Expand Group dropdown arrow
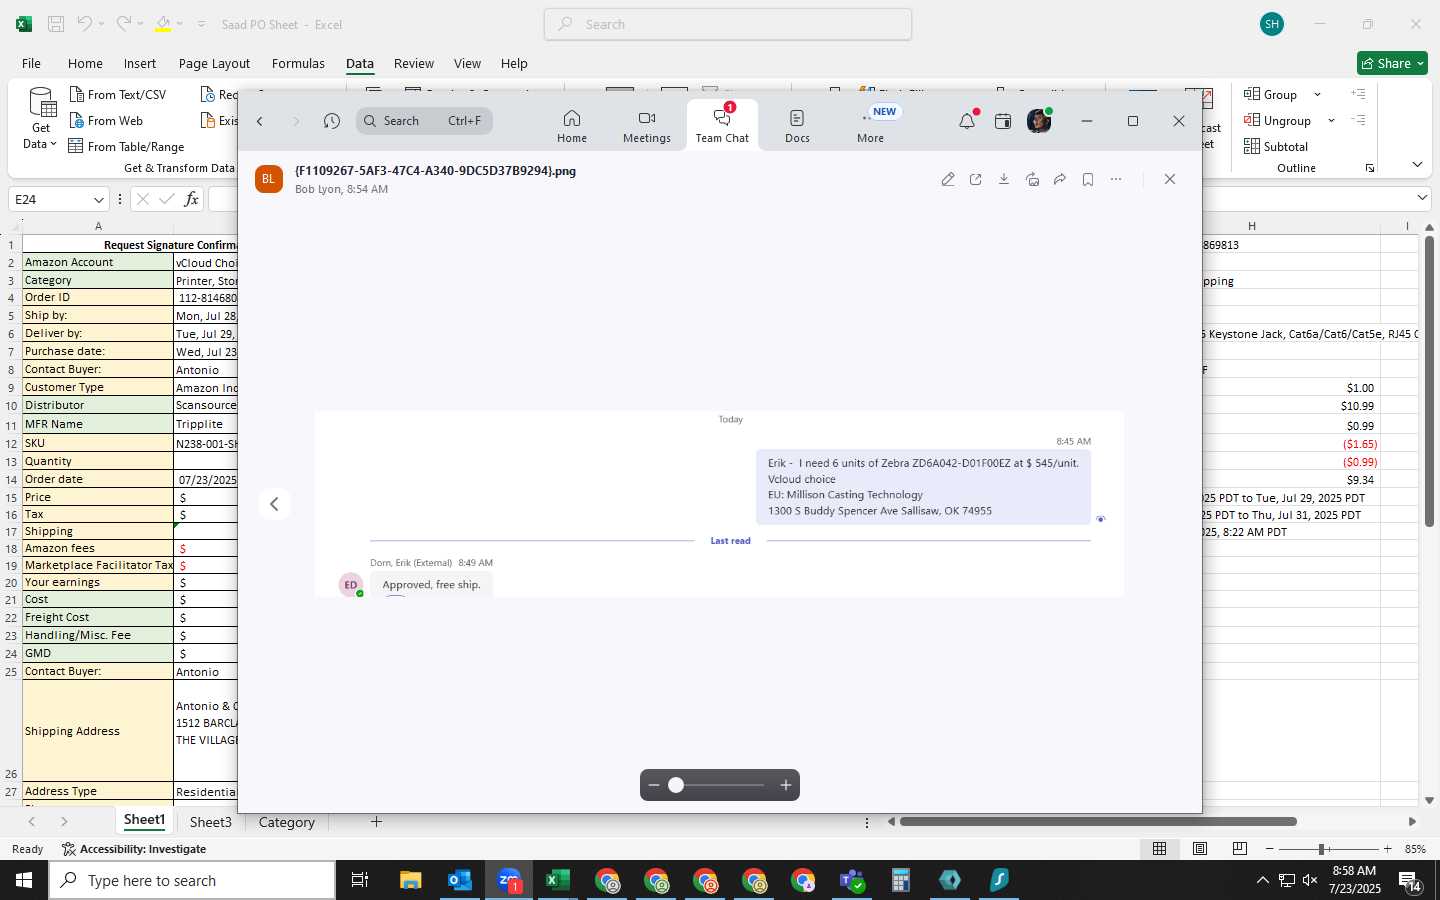Image resolution: width=1440 pixels, height=900 pixels. [1317, 94]
